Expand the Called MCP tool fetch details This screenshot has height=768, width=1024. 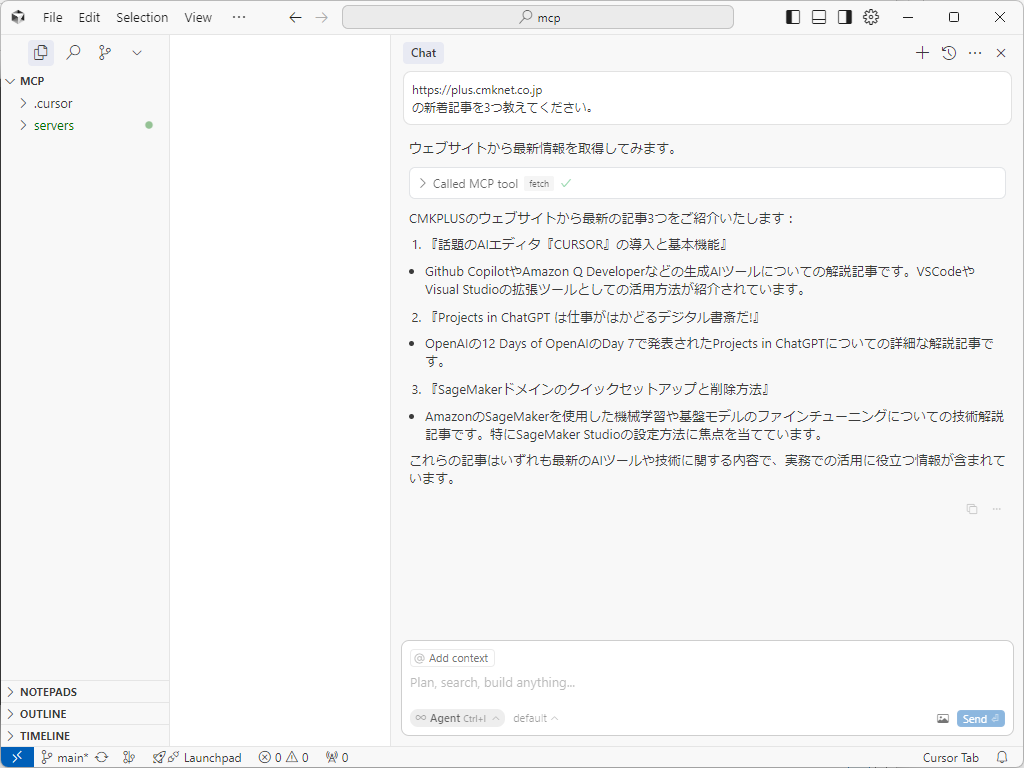click(x=475, y=183)
